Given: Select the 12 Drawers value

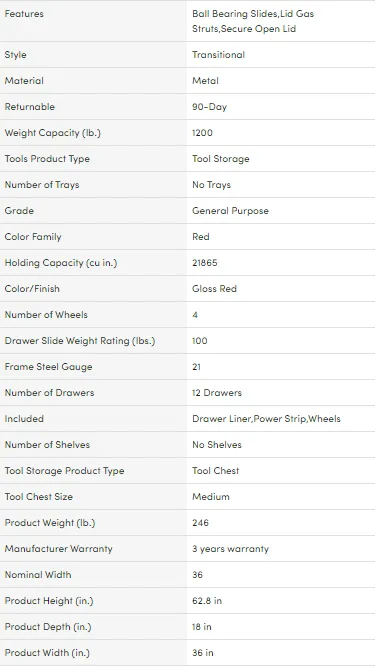Looking at the screenshot, I should pos(217,393).
